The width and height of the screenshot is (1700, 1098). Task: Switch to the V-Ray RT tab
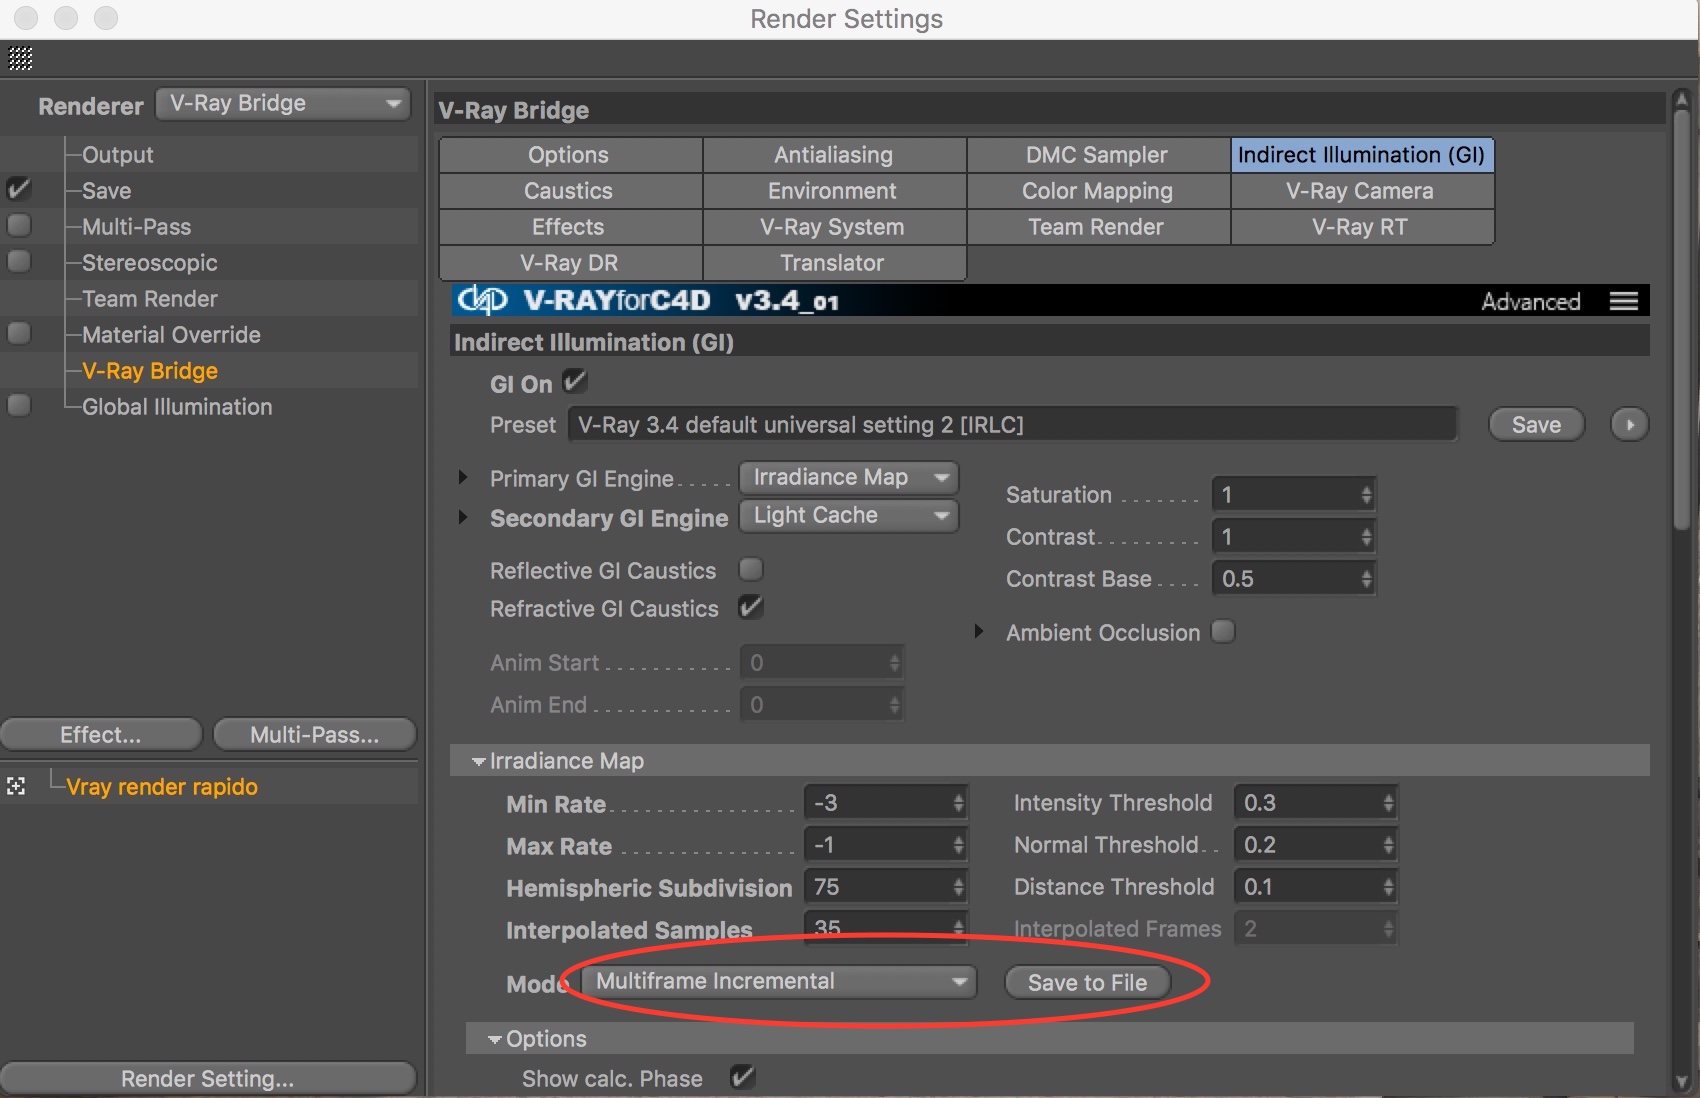[1362, 227]
